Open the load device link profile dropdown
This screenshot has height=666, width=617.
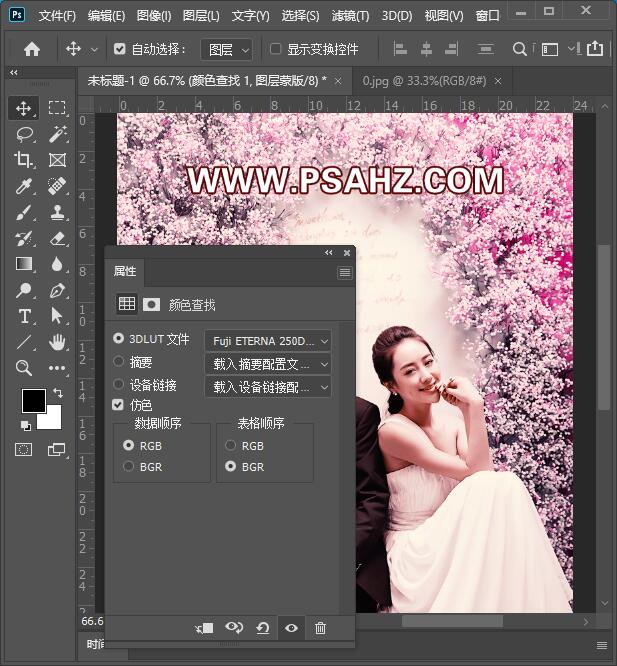coord(268,387)
